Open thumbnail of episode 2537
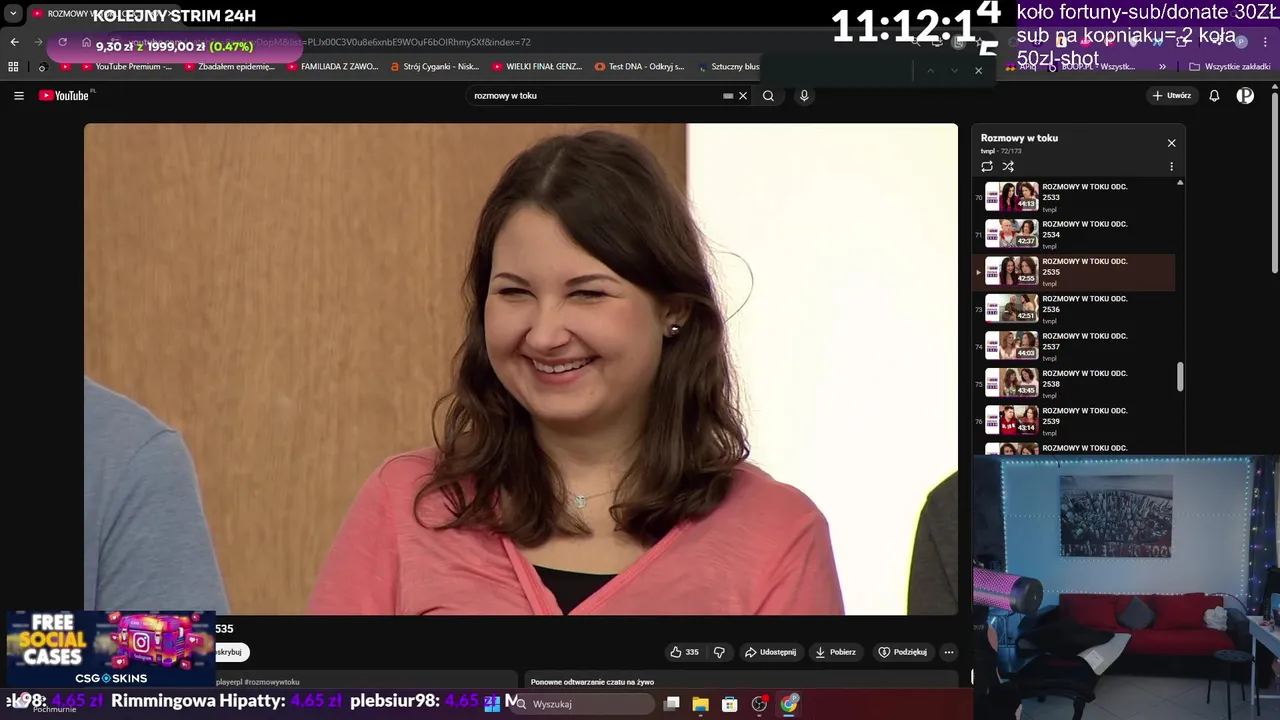This screenshot has width=1280, height=720. tap(1012, 346)
